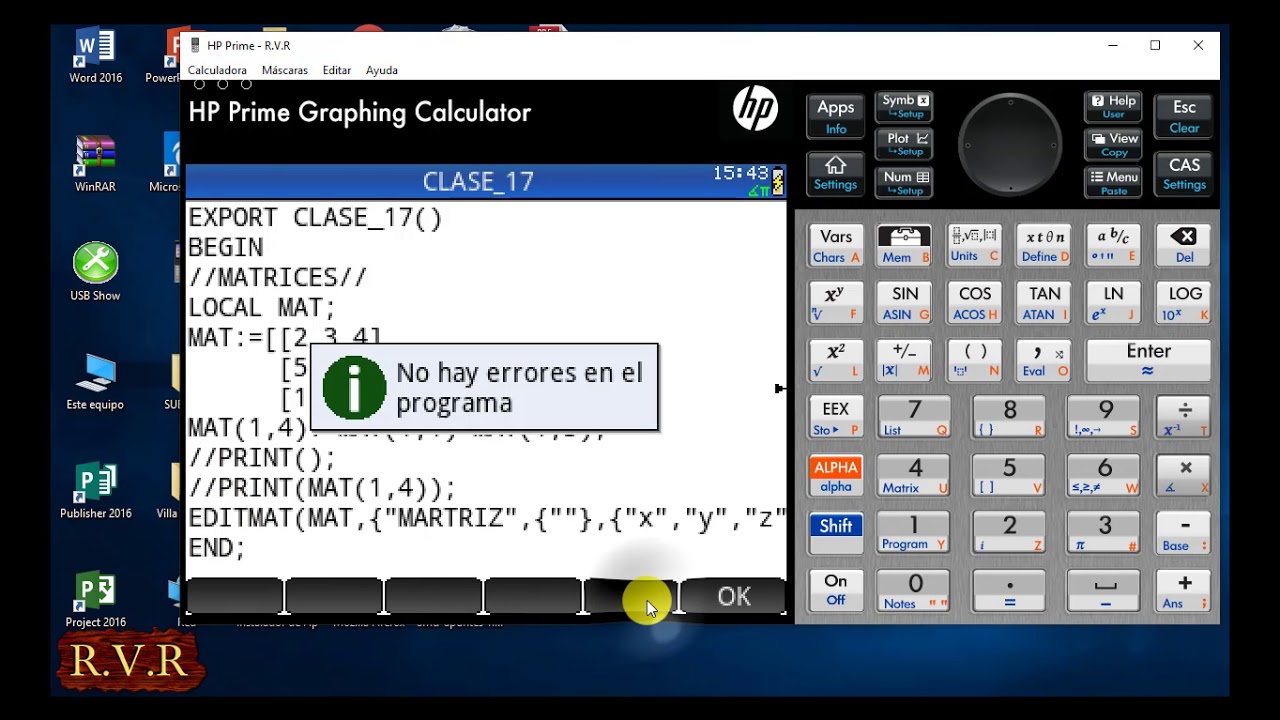Tap the TAN ATAN key
The height and width of the screenshot is (720, 1280).
pyautogui.click(x=1044, y=303)
